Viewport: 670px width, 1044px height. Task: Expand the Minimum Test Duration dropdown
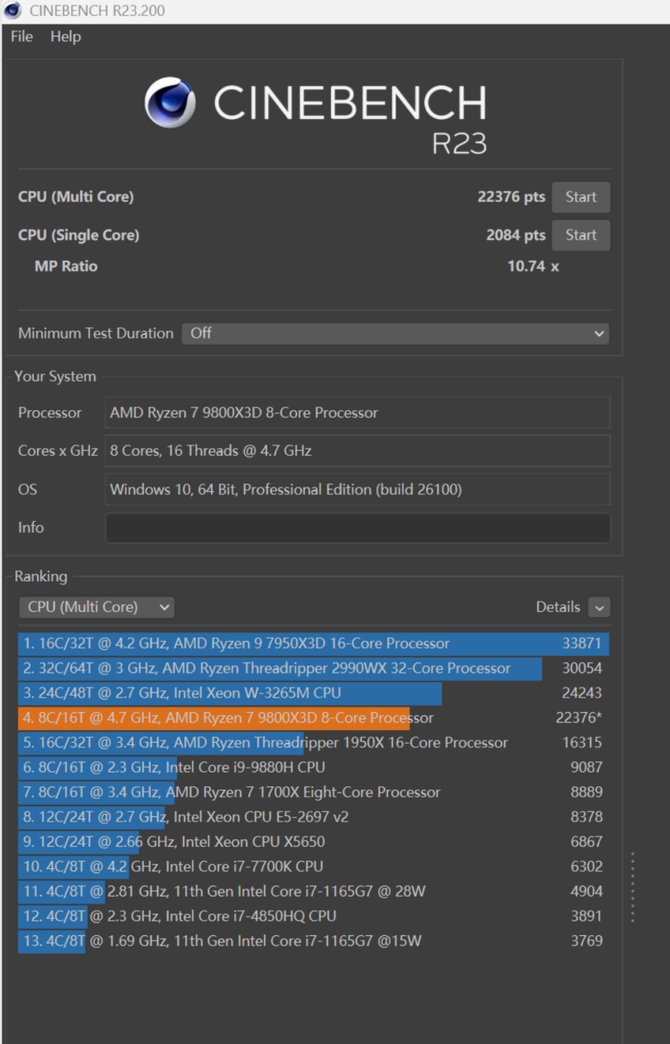pyautogui.click(x=396, y=333)
